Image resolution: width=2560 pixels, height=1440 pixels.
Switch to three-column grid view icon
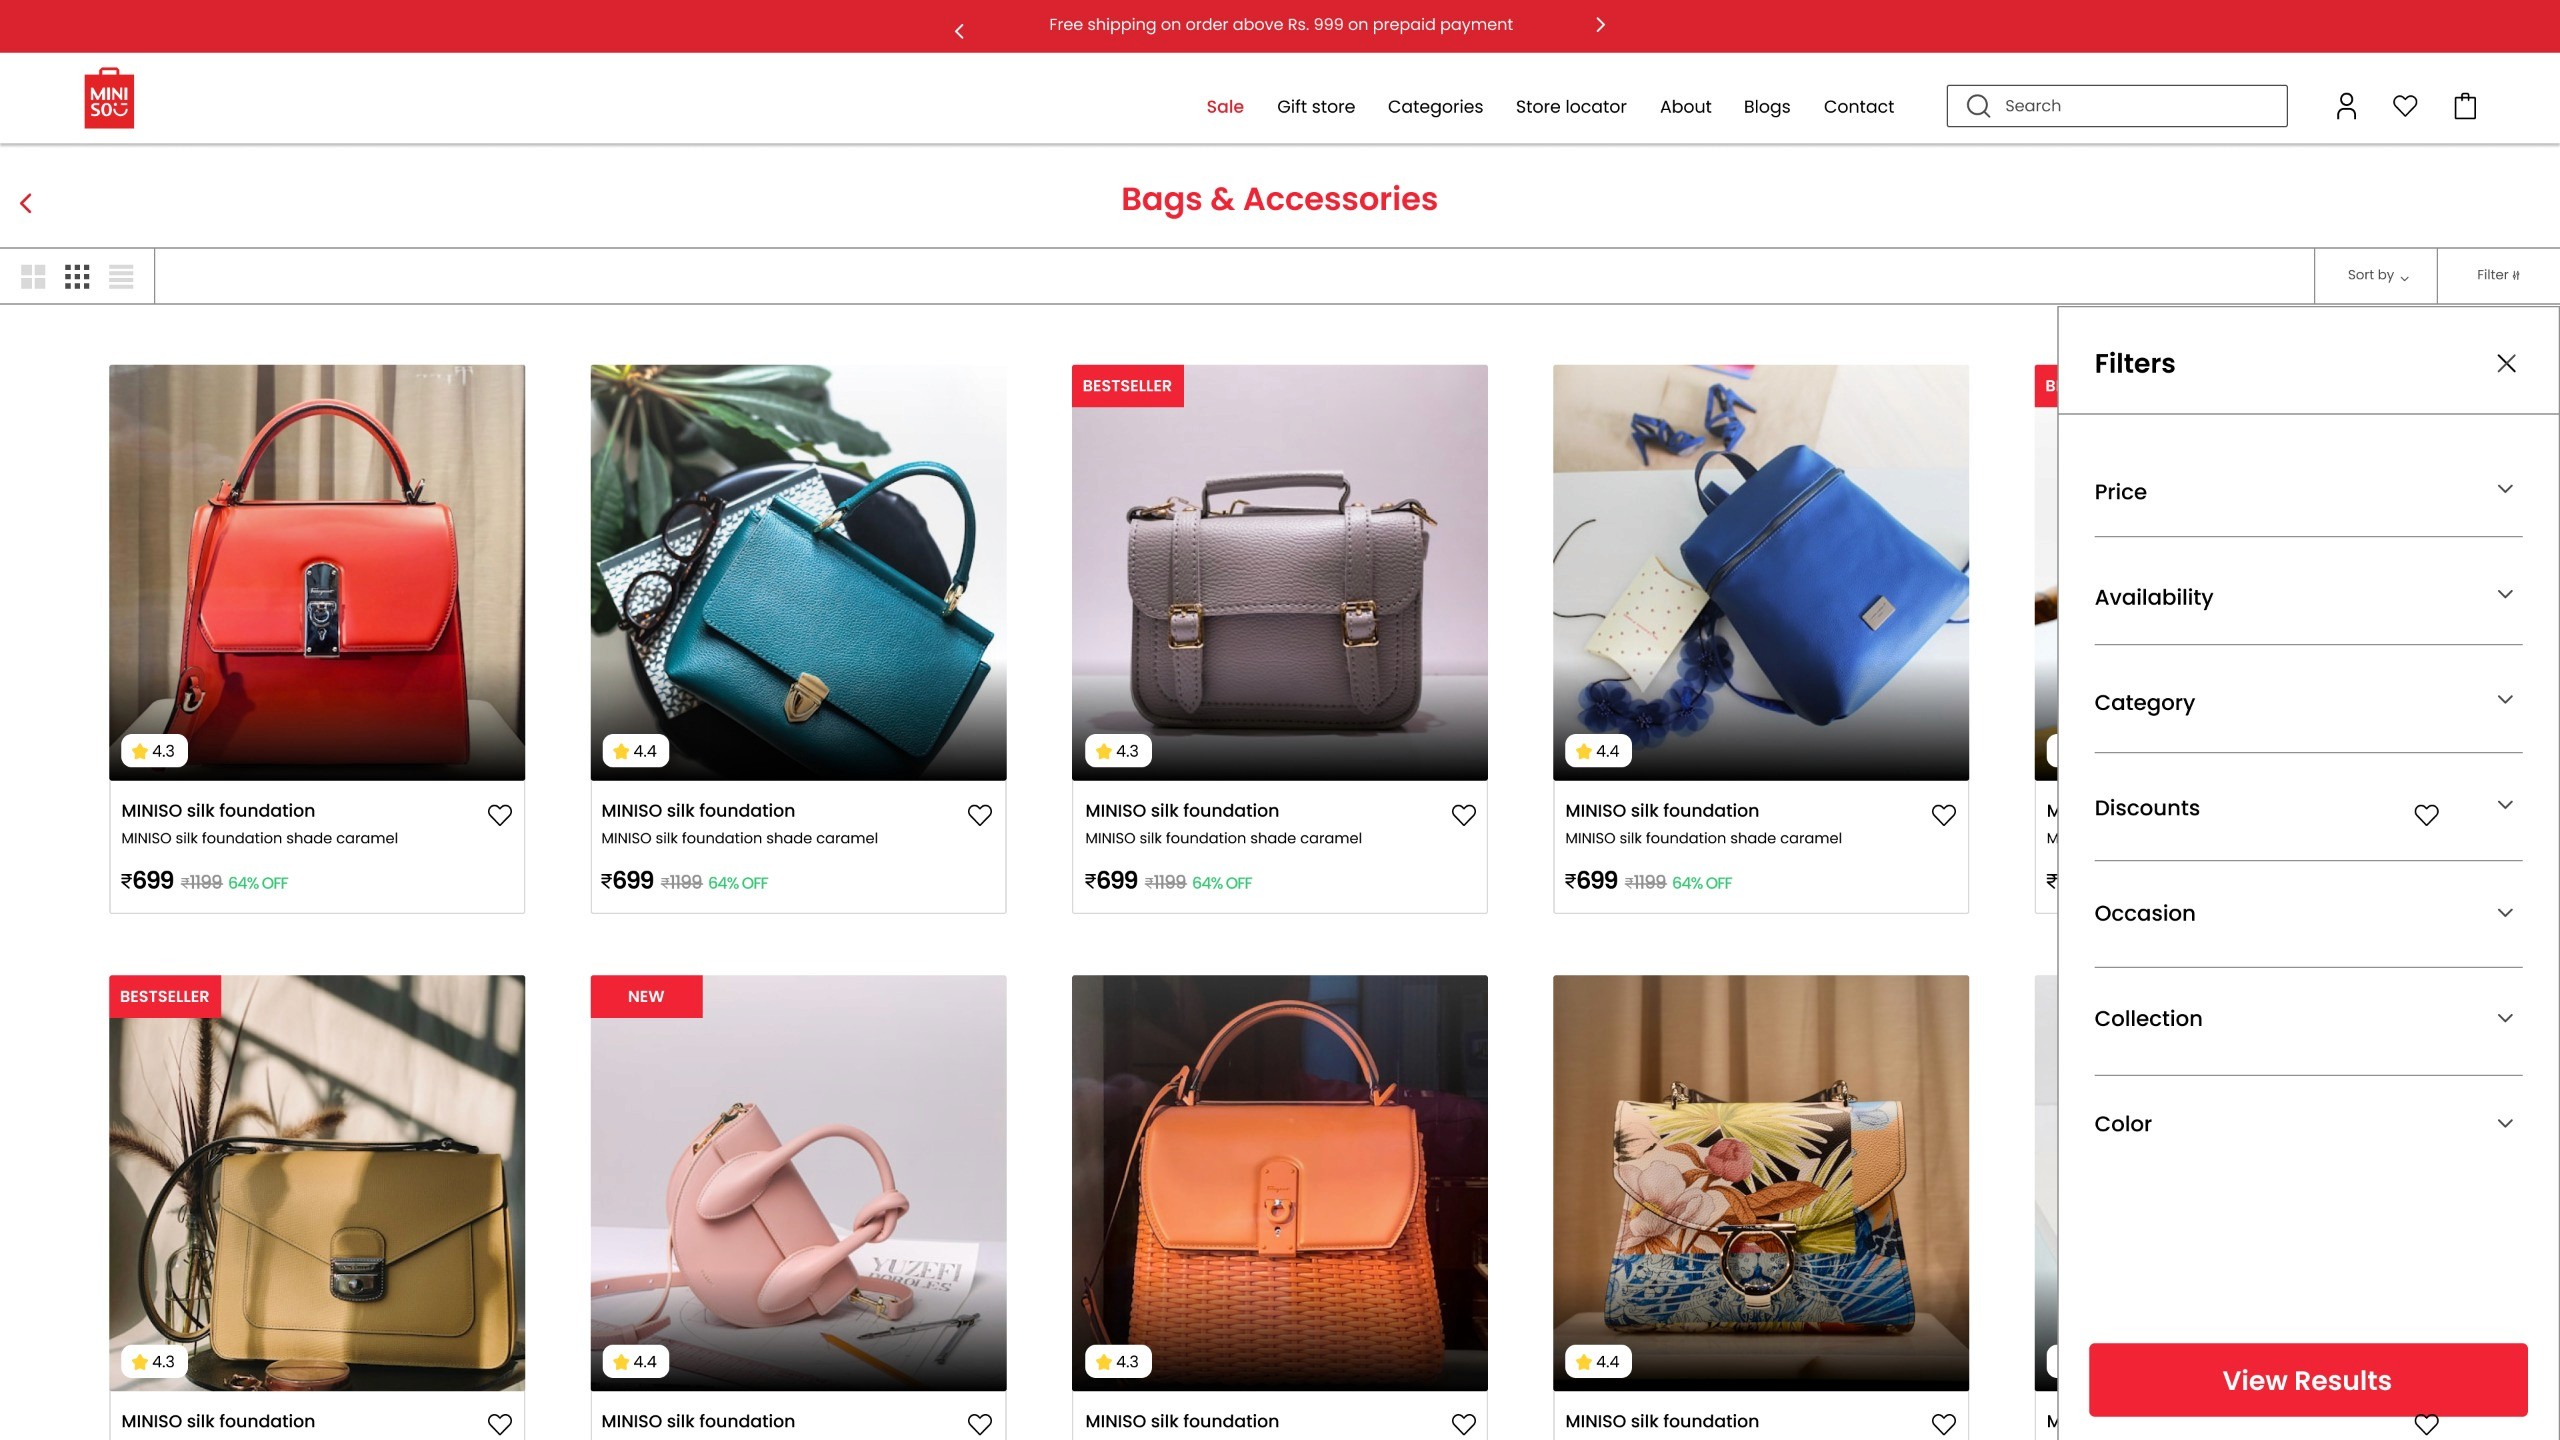click(77, 276)
